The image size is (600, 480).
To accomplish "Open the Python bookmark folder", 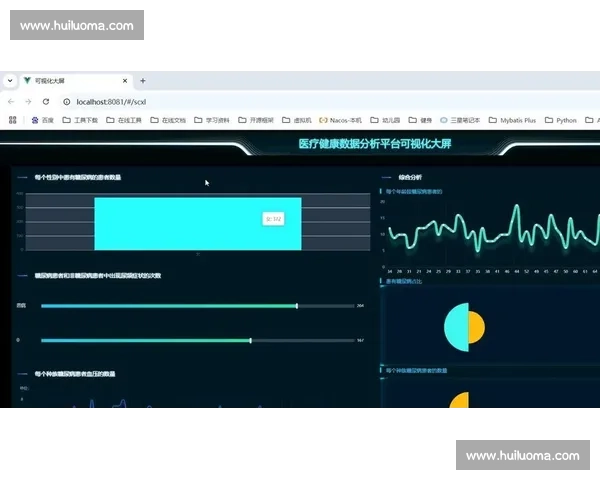I will coord(561,120).
